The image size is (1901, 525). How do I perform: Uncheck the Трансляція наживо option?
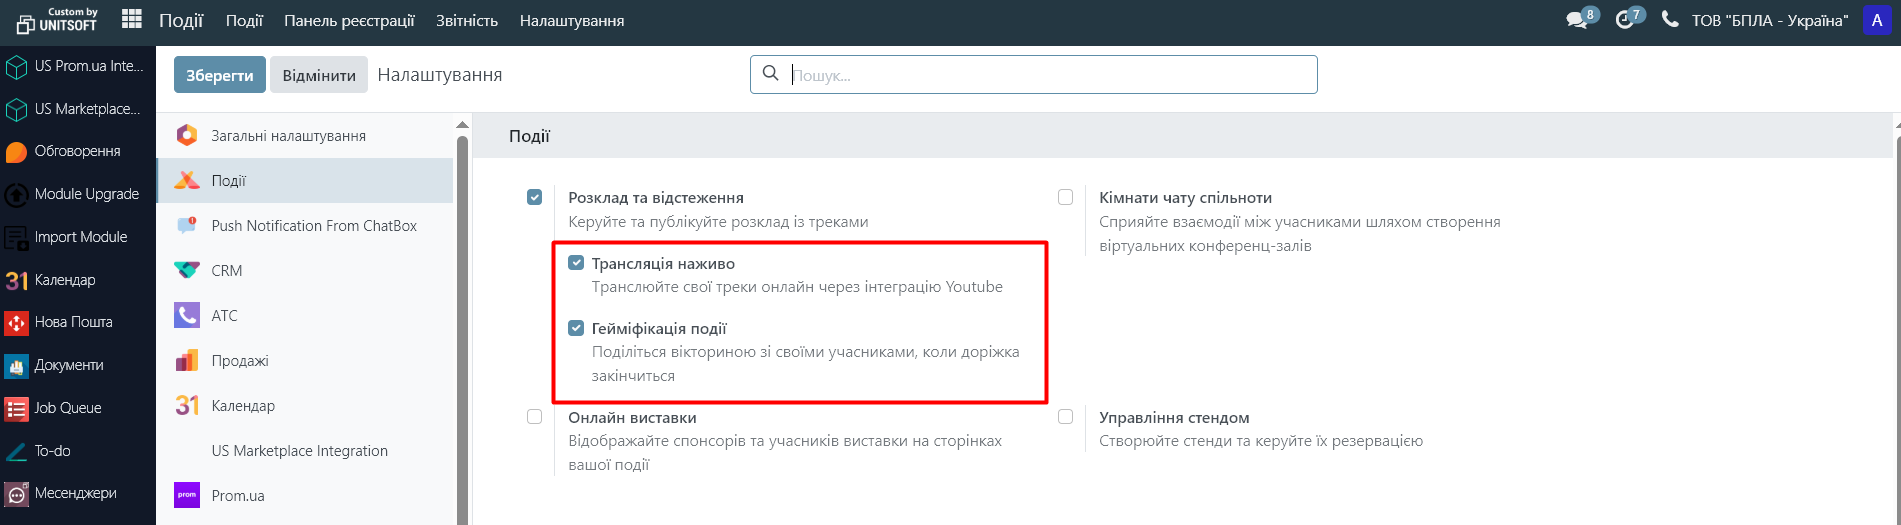coord(576,263)
